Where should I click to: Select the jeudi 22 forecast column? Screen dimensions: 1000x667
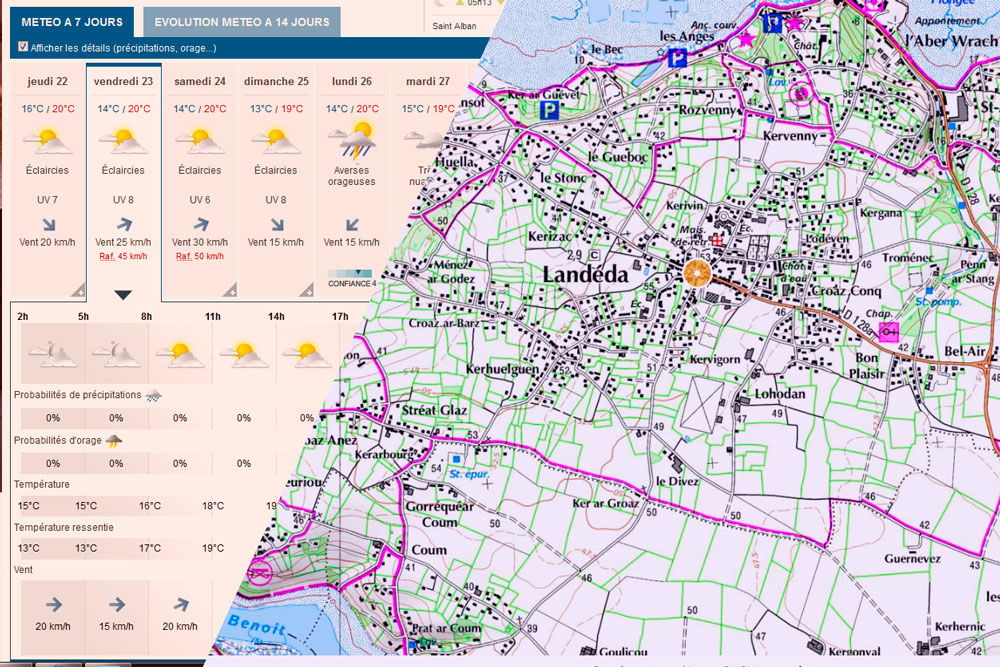click(x=48, y=180)
